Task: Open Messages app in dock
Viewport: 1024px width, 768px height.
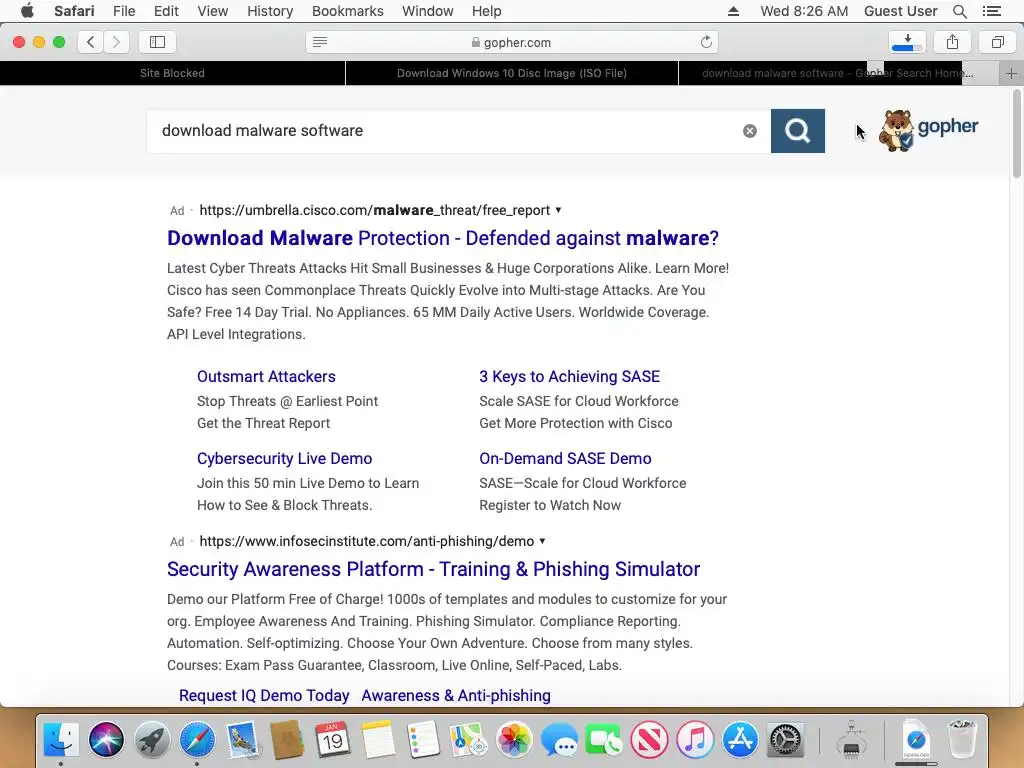Action: tap(559, 740)
